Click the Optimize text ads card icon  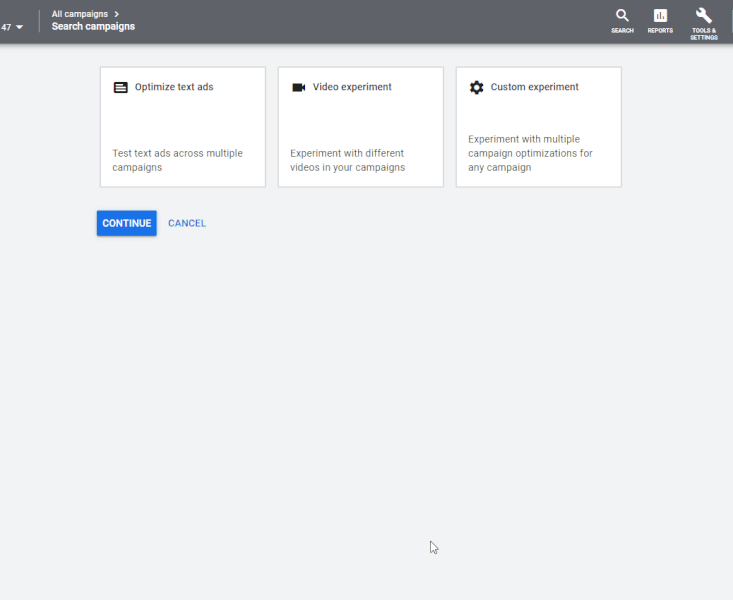(121, 88)
